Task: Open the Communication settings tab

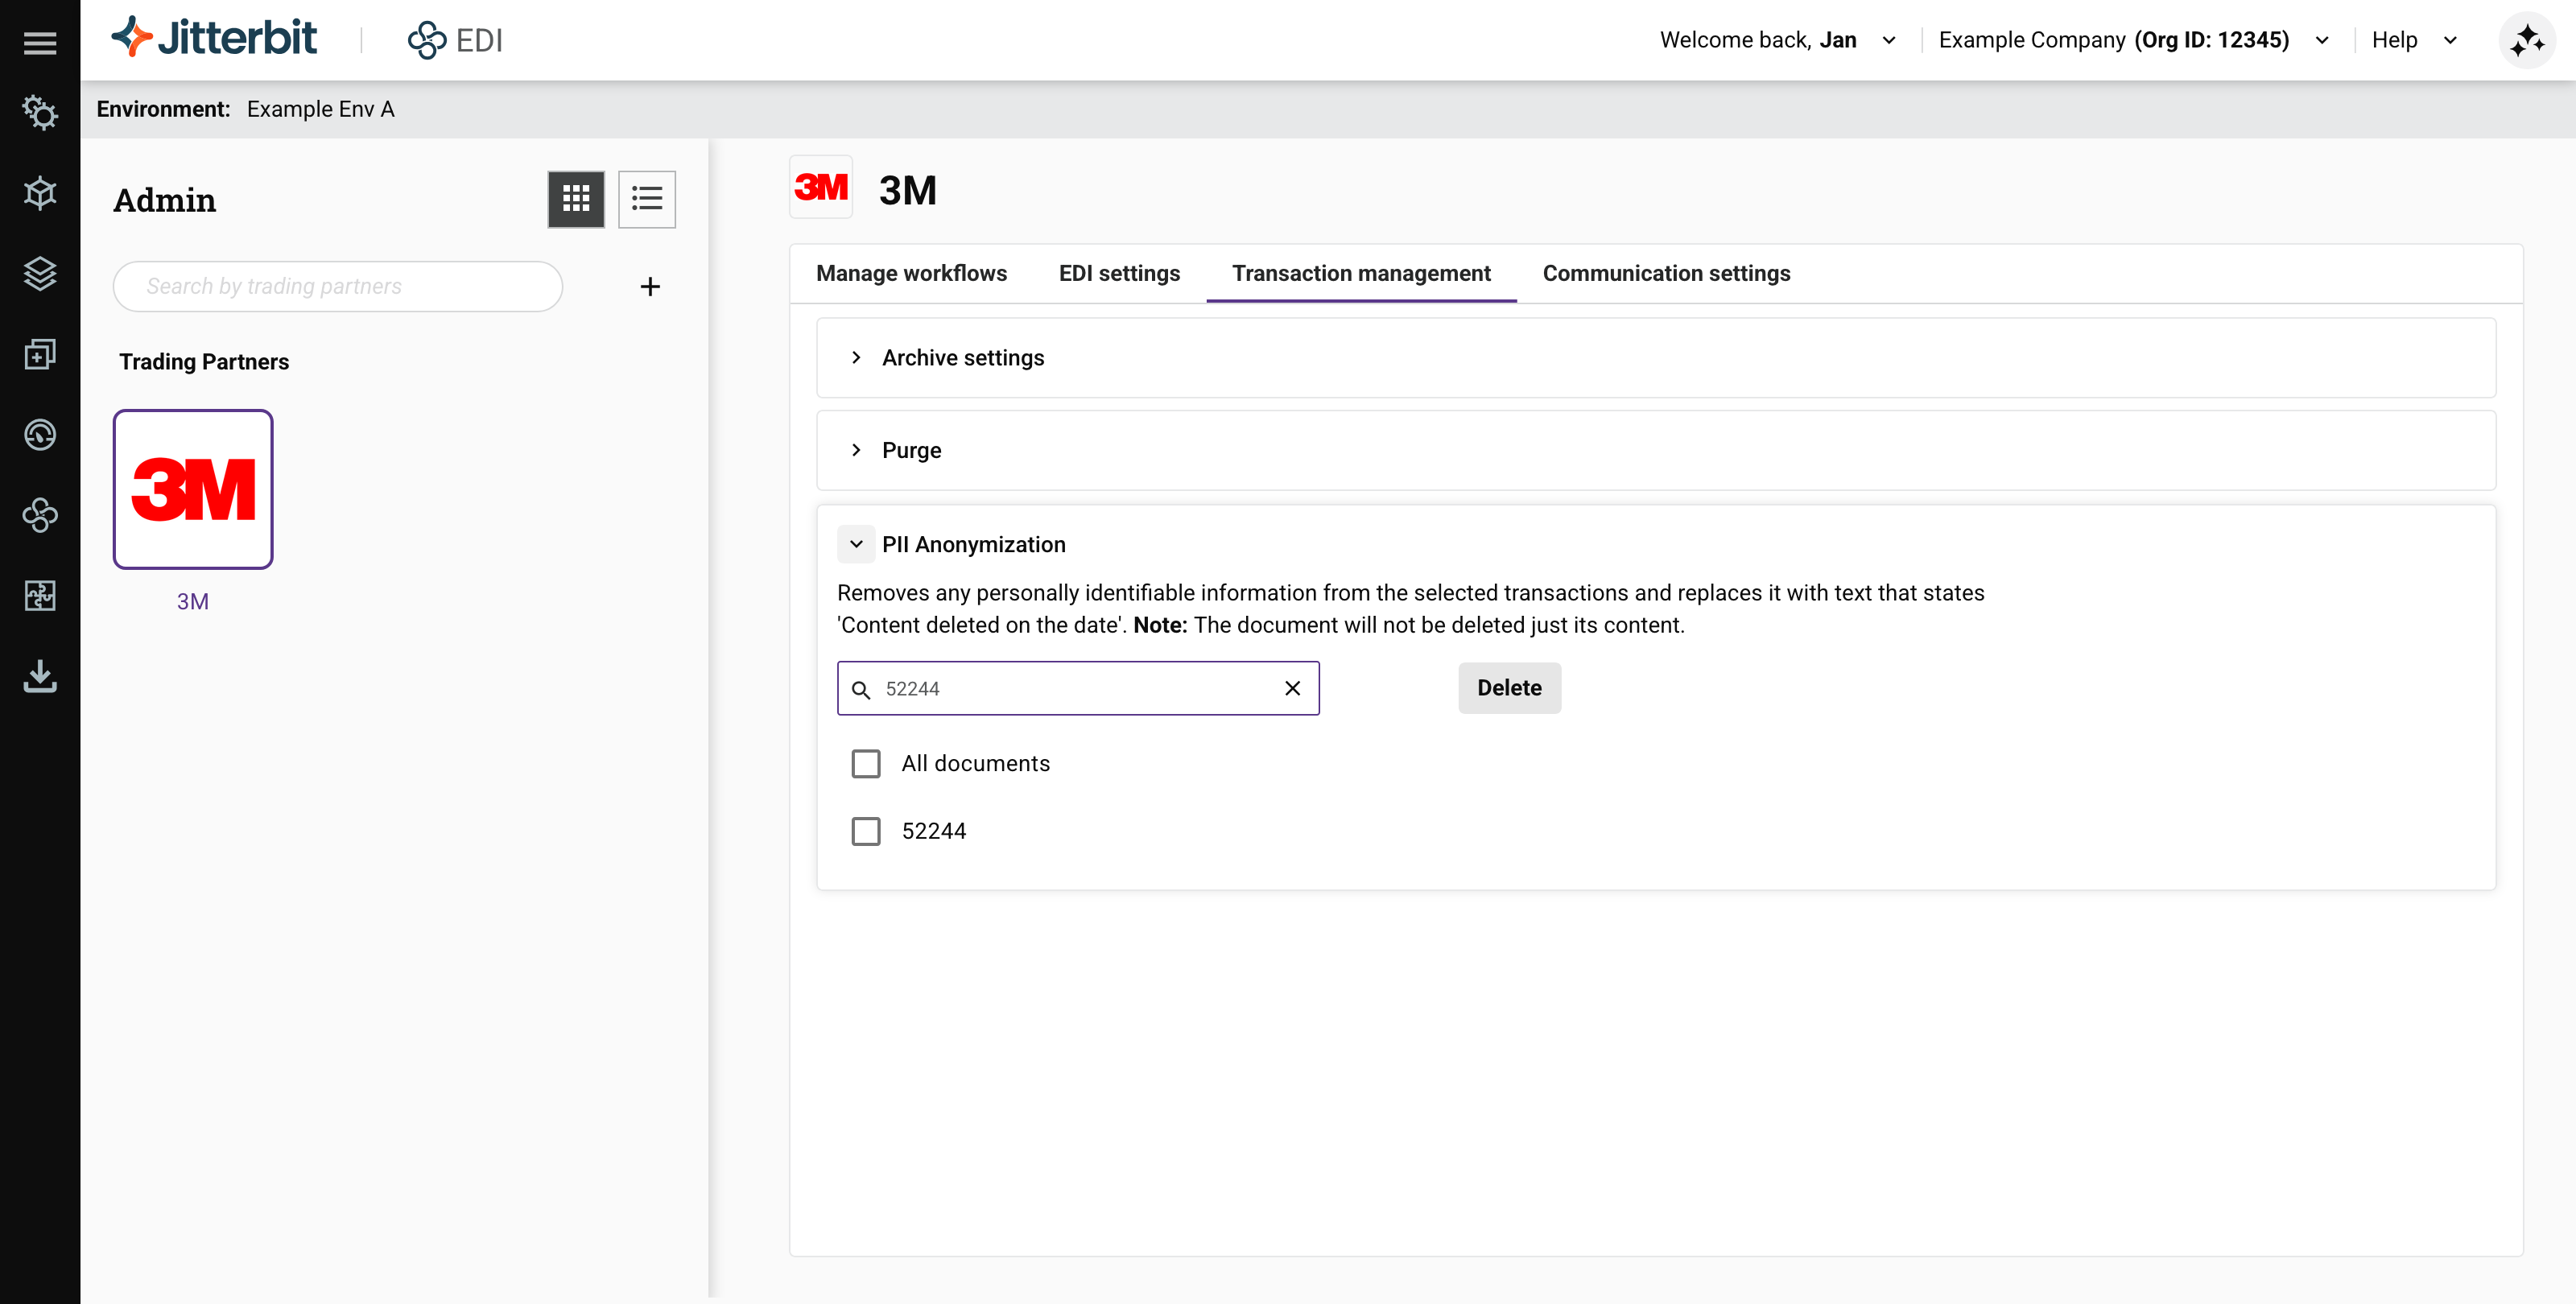Action: tap(1666, 273)
